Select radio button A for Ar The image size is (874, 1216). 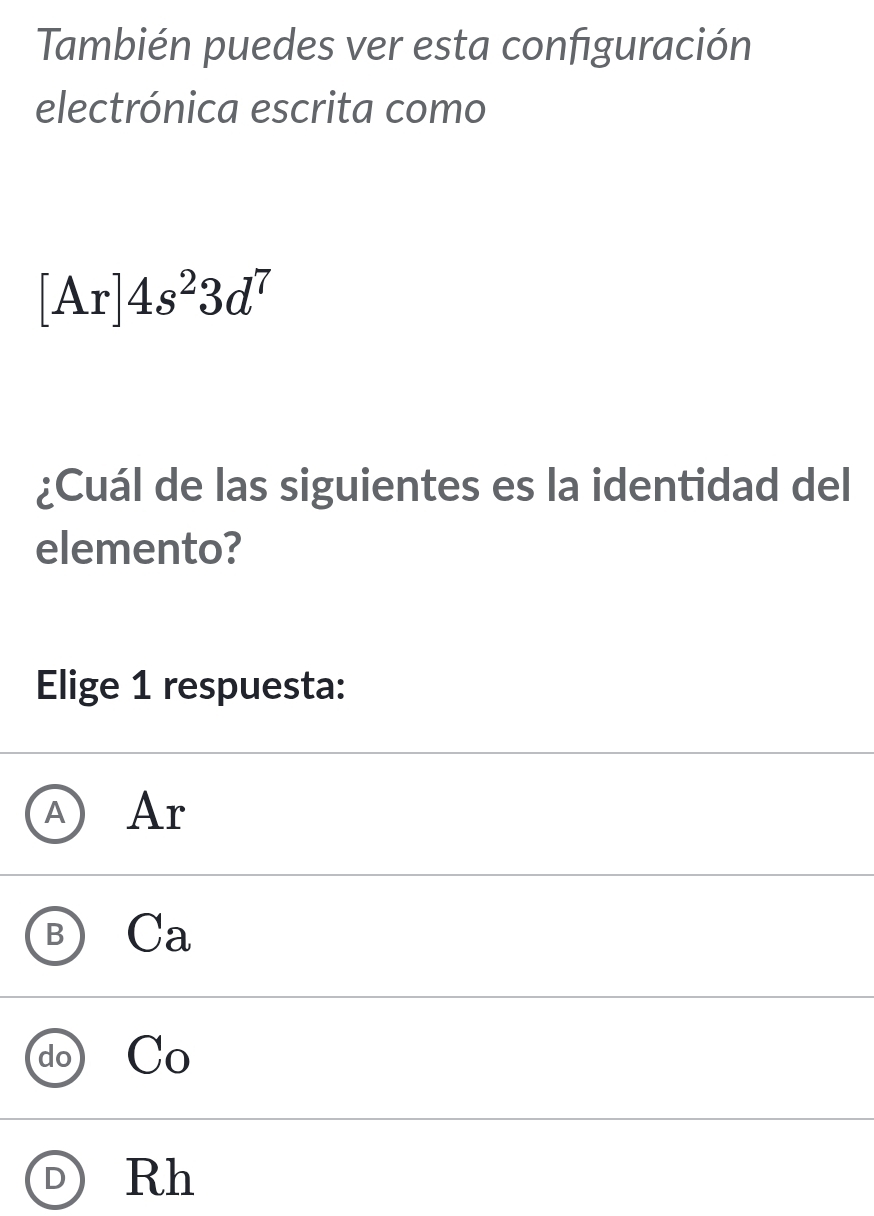(x=58, y=814)
